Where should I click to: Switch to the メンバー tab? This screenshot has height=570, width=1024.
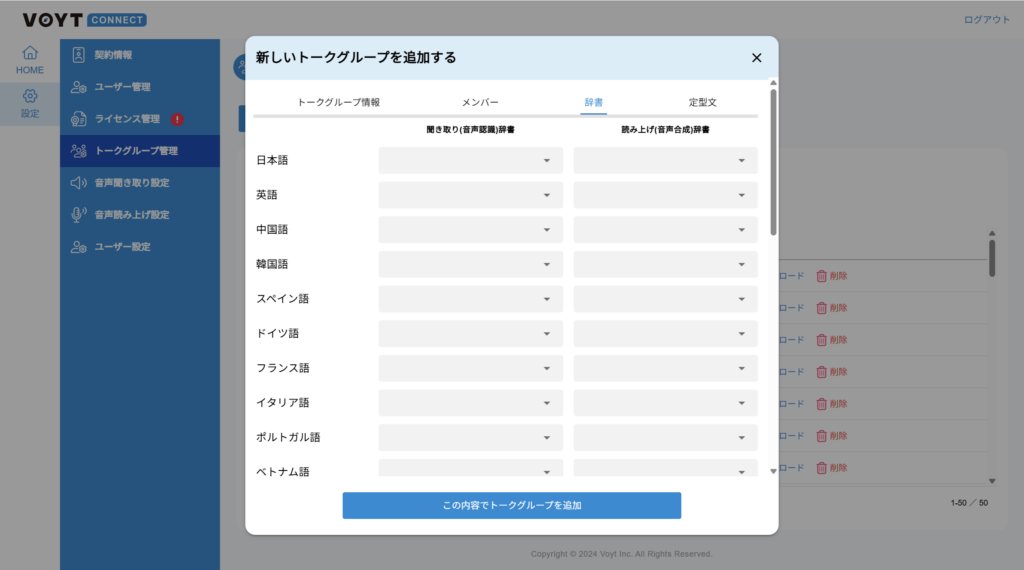pyautogui.click(x=480, y=102)
